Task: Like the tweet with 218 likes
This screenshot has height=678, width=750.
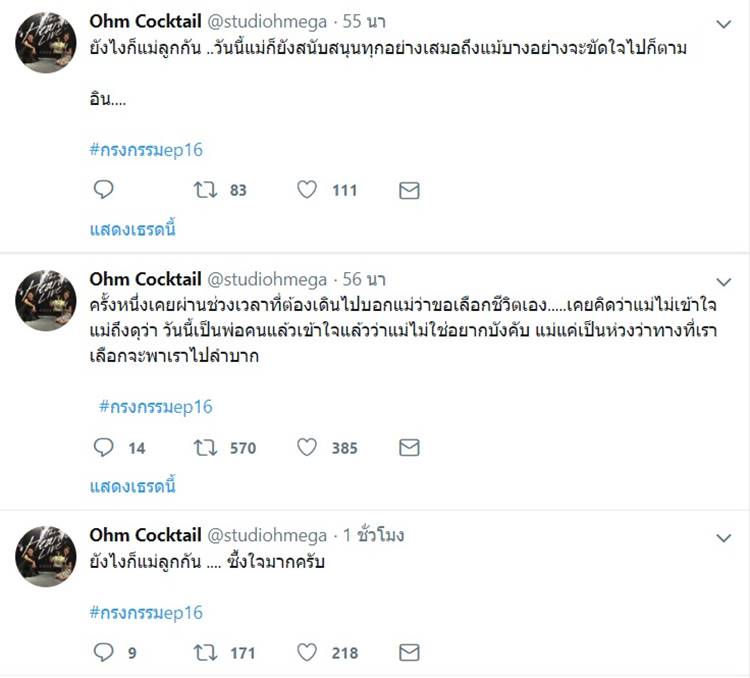Action: click(307, 652)
